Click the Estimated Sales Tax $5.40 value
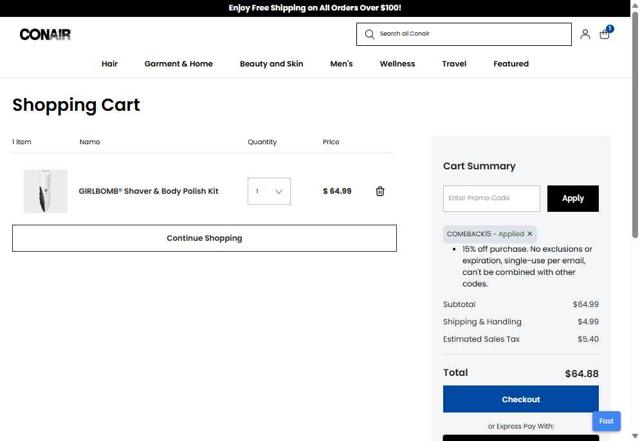Image resolution: width=640 pixels, height=441 pixels. 588,339
